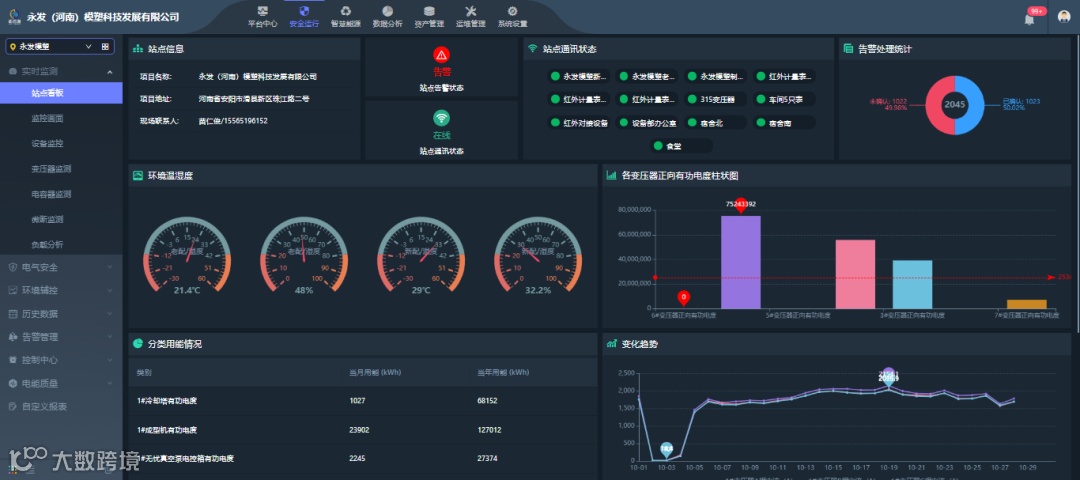
Task: Switch to 安全运行 top navigation tab
Action: coord(304,17)
